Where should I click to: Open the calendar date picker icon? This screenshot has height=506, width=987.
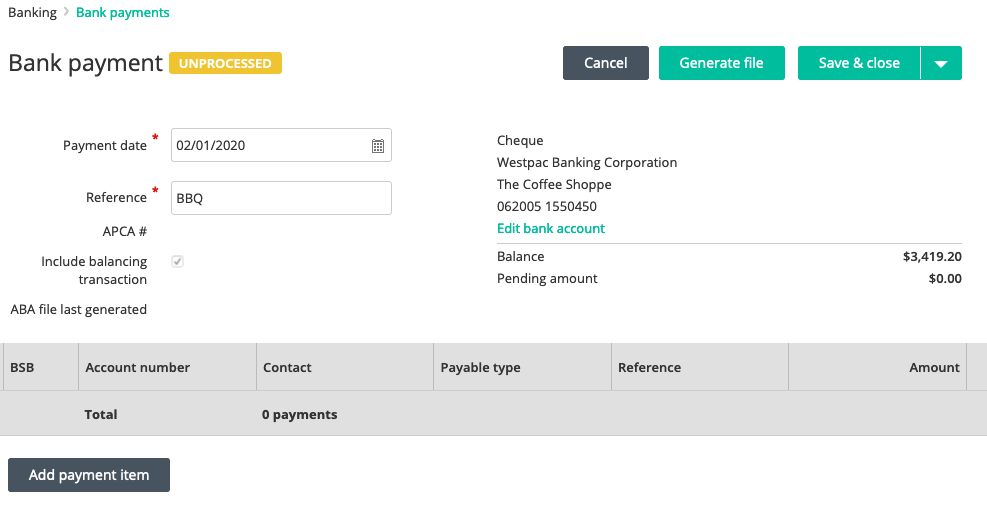point(378,146)
